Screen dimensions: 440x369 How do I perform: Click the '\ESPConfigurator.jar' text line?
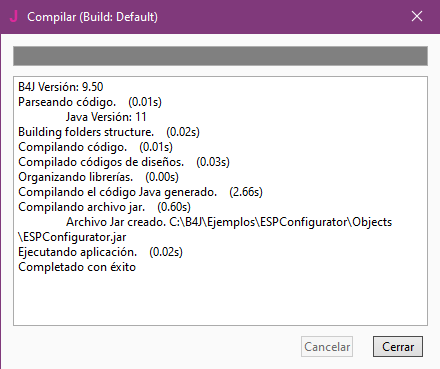click(72, 237)
